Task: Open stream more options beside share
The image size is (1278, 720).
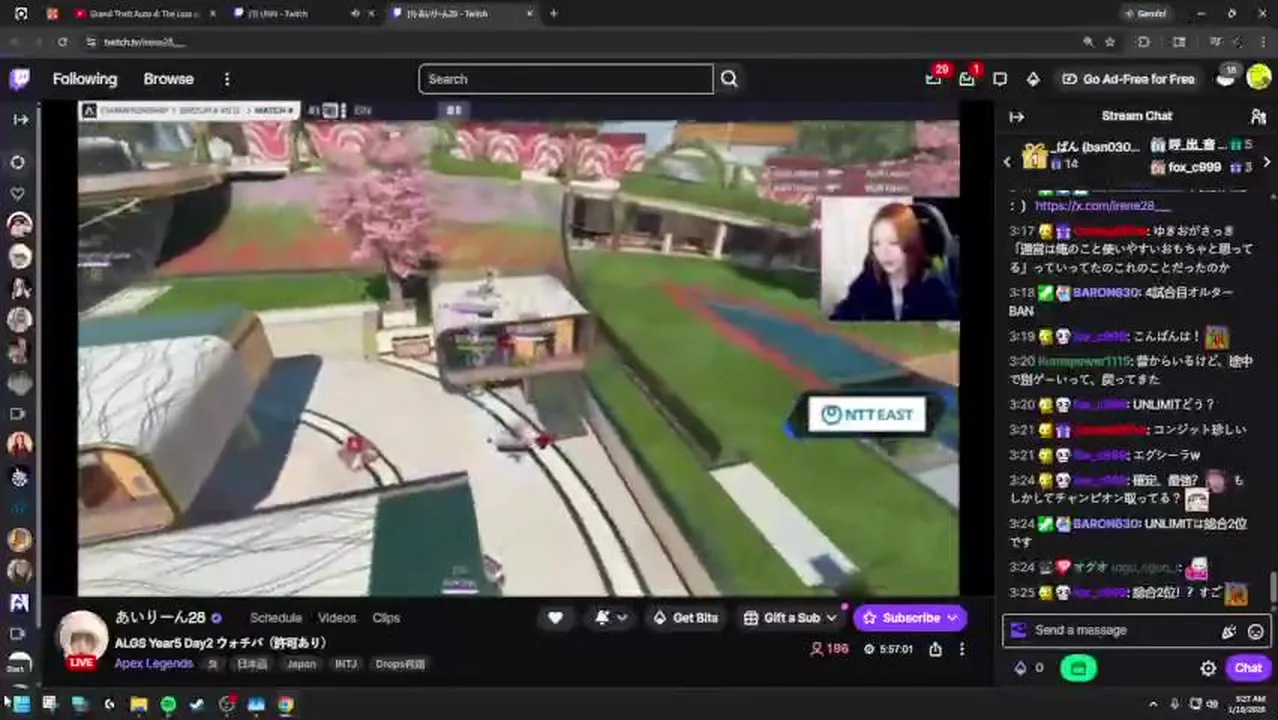Action: pos(962,649)
